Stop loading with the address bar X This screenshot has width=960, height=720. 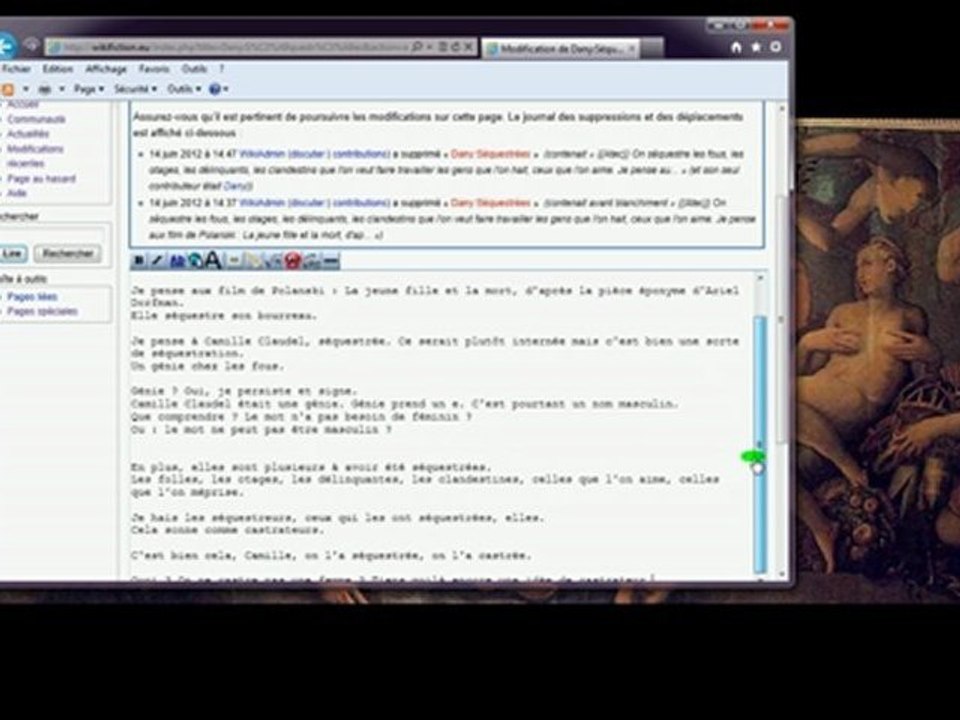click(x=468, y=47)
